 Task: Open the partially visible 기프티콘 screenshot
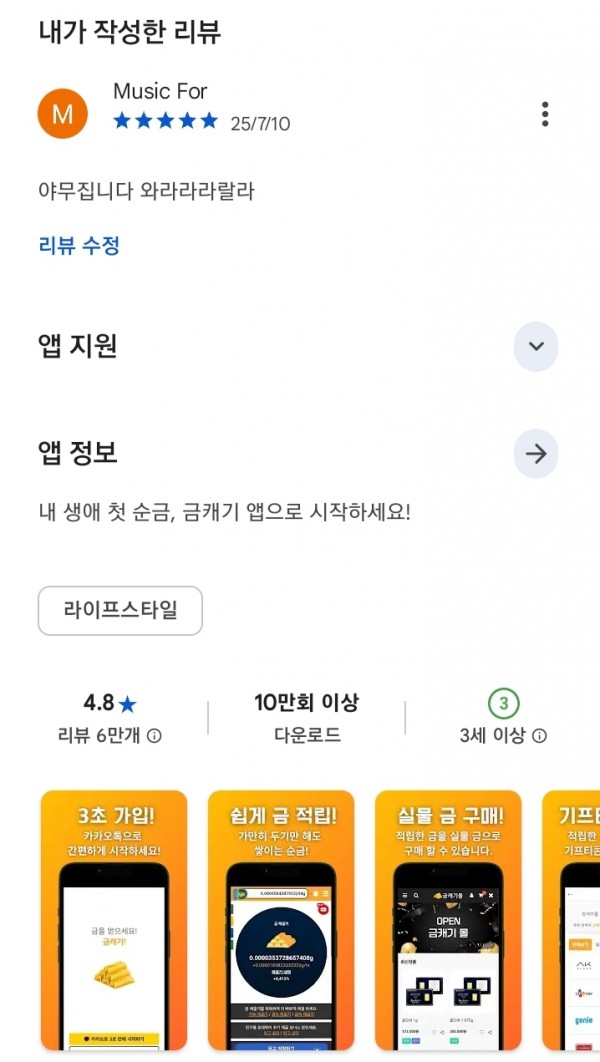coord(571,920)
